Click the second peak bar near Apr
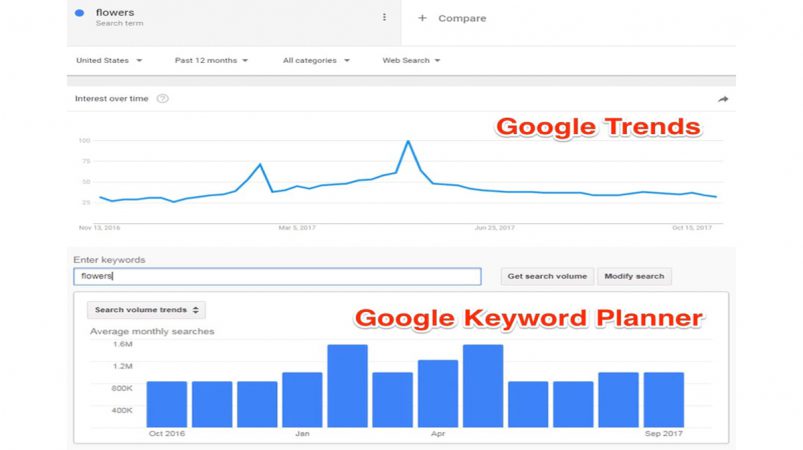Image resolution: width=803 pixels, height=450 pixels. tap(483, 385)
